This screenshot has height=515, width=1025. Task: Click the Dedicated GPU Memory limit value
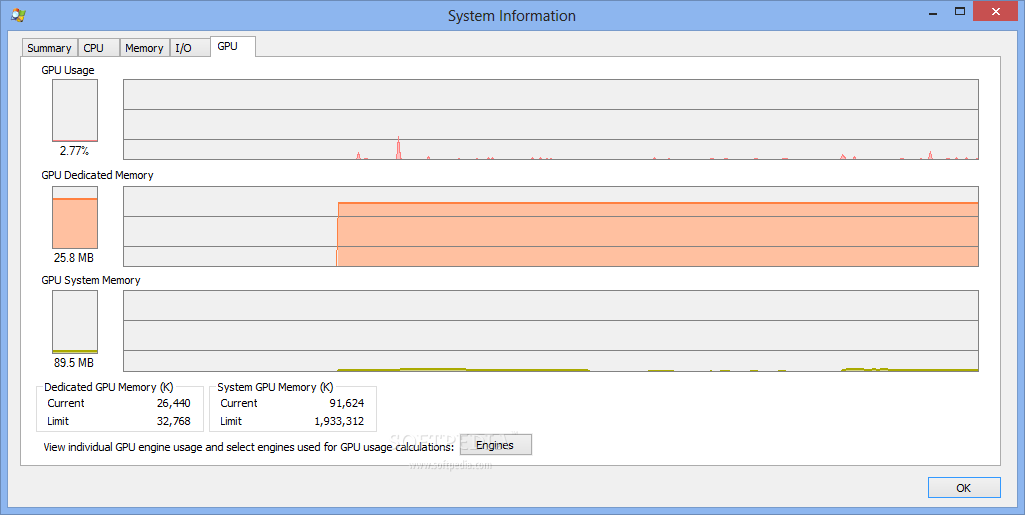pyautogui.click(x=173, y=421)
